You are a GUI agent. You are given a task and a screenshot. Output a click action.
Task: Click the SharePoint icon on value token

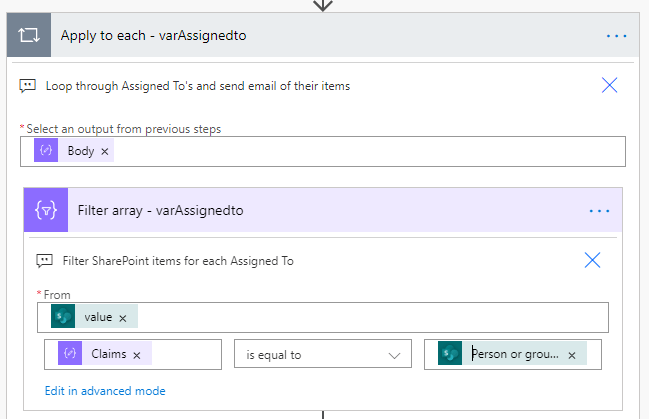point(64,317)
